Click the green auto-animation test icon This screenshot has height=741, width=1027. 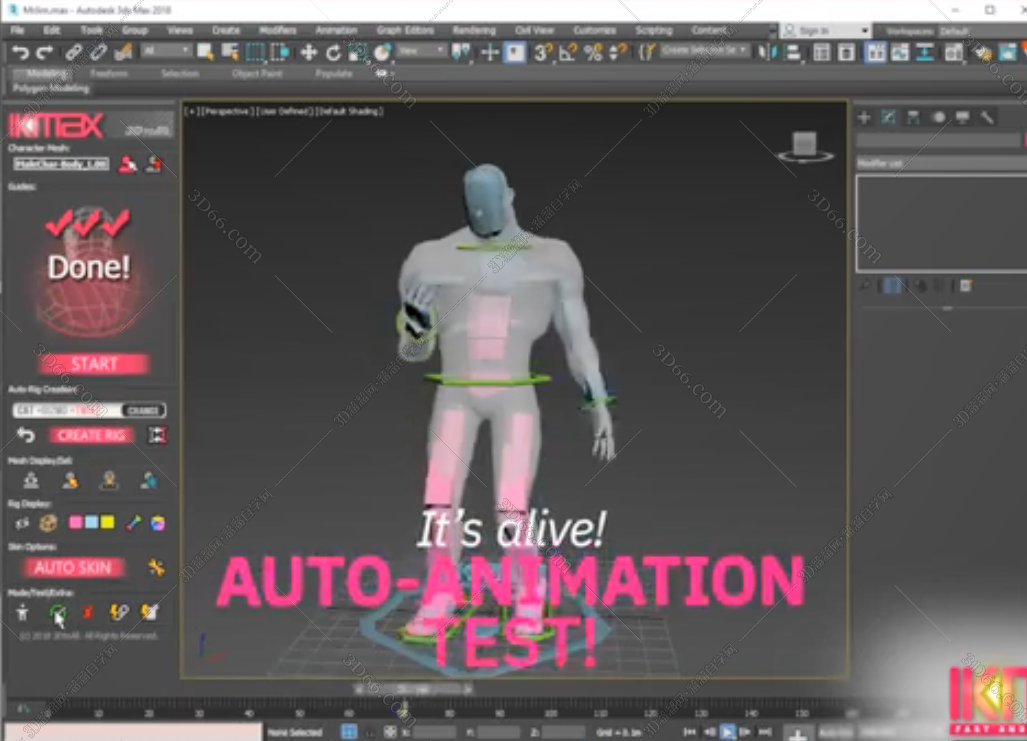tap(57, 613)
